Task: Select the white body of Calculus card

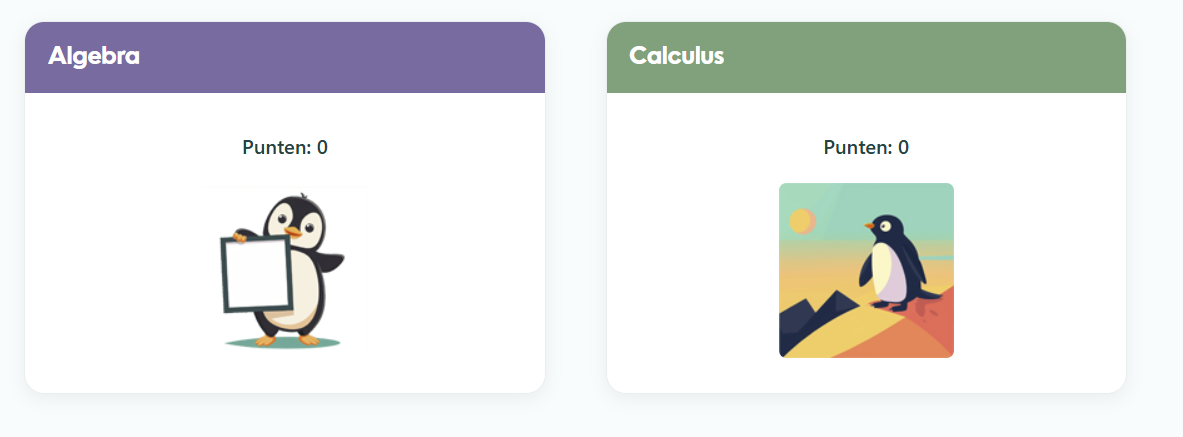Action: pos(866,243)
